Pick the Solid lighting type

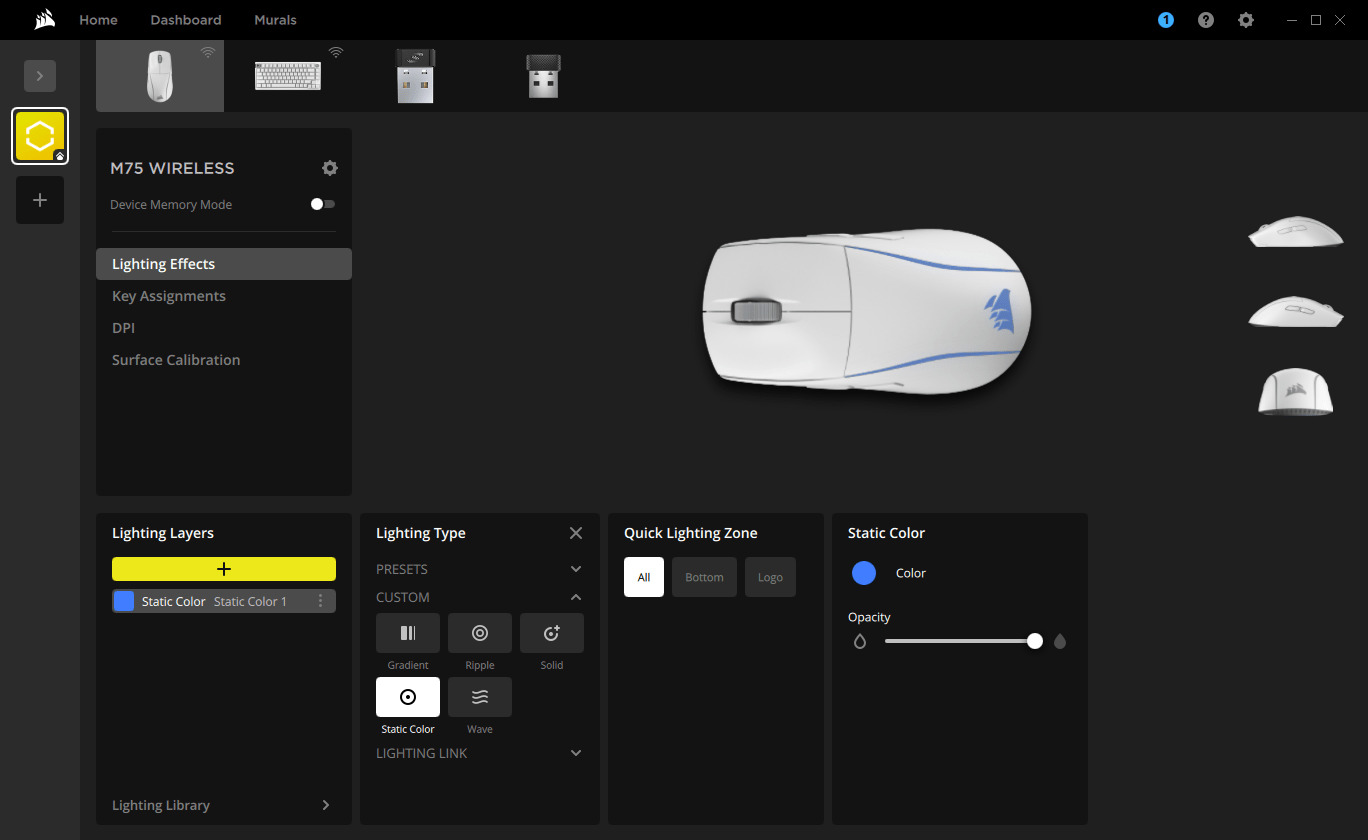pos(552,633)
